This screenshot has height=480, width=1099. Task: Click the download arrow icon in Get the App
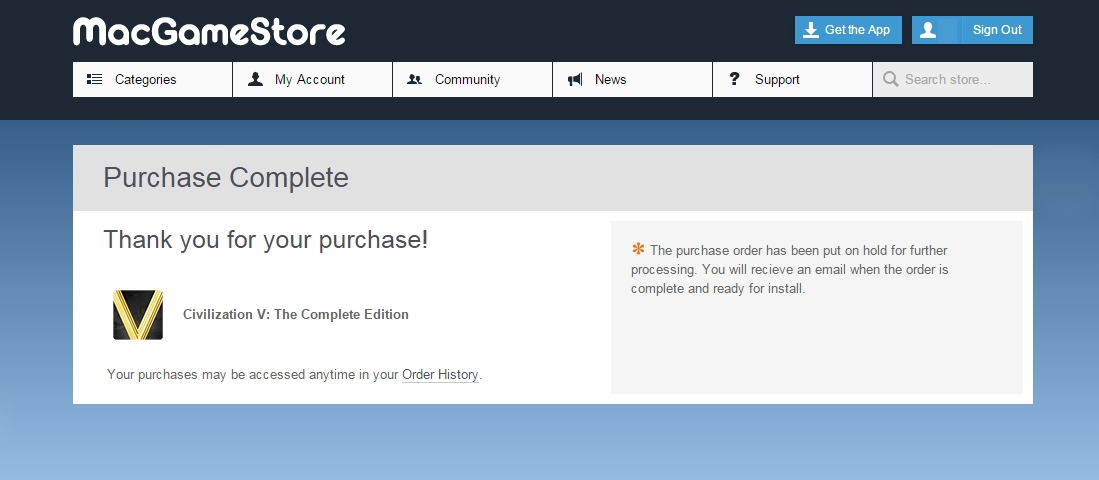(x=811, y=30)
